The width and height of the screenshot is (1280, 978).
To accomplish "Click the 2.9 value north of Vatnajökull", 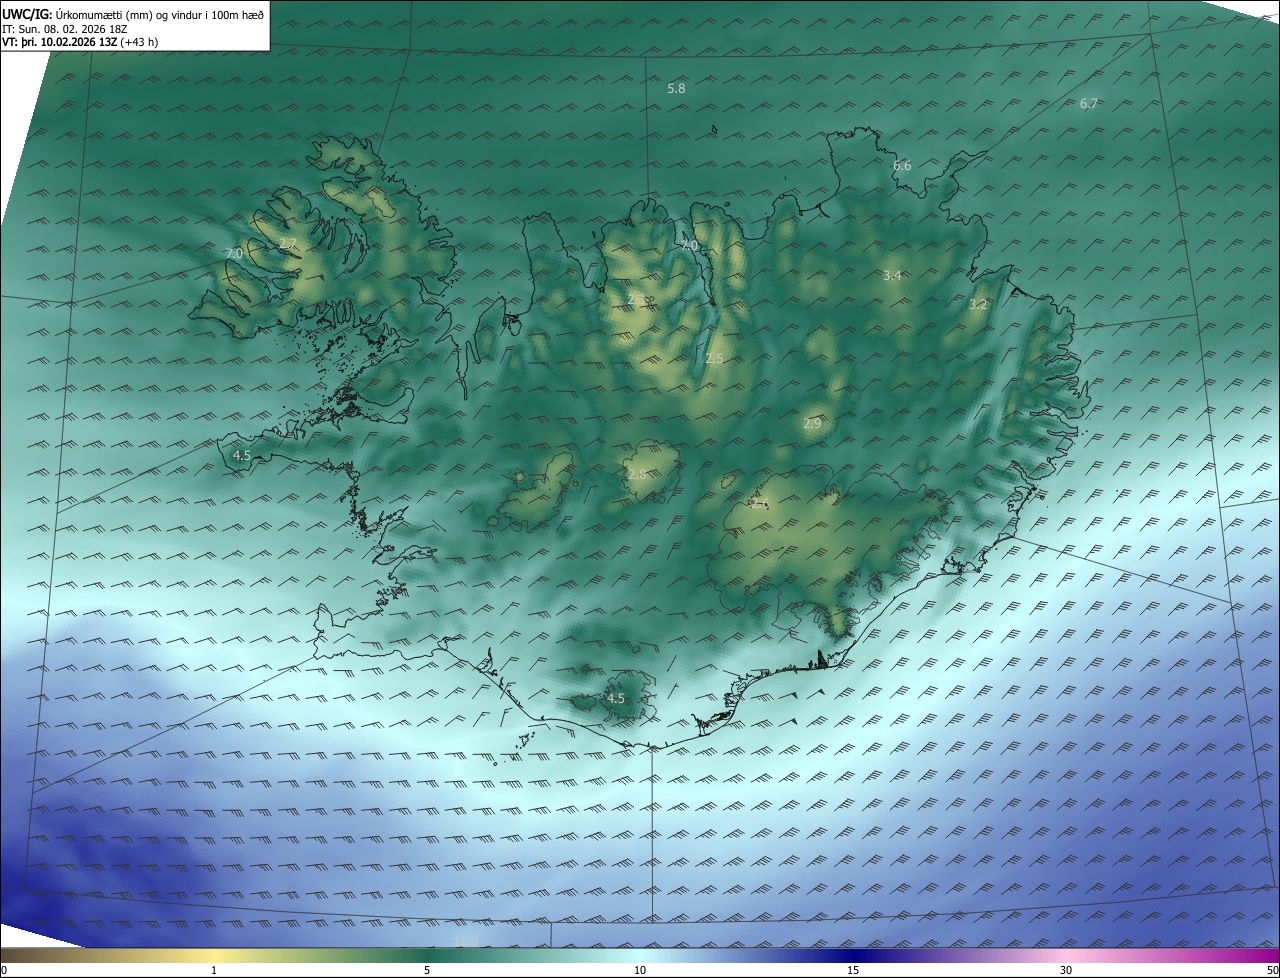I will click(x=812, y=424).
